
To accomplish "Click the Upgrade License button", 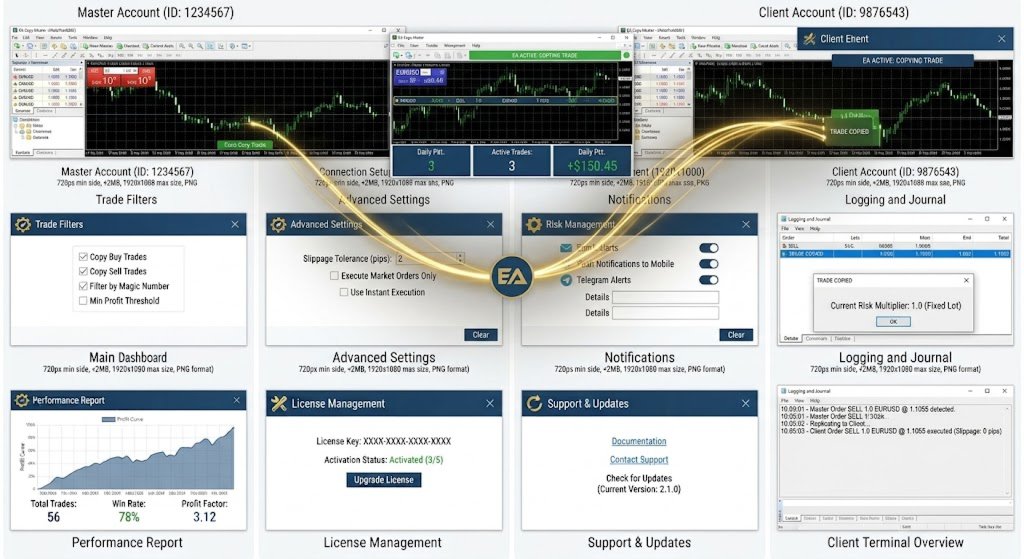I will (384, 480).
